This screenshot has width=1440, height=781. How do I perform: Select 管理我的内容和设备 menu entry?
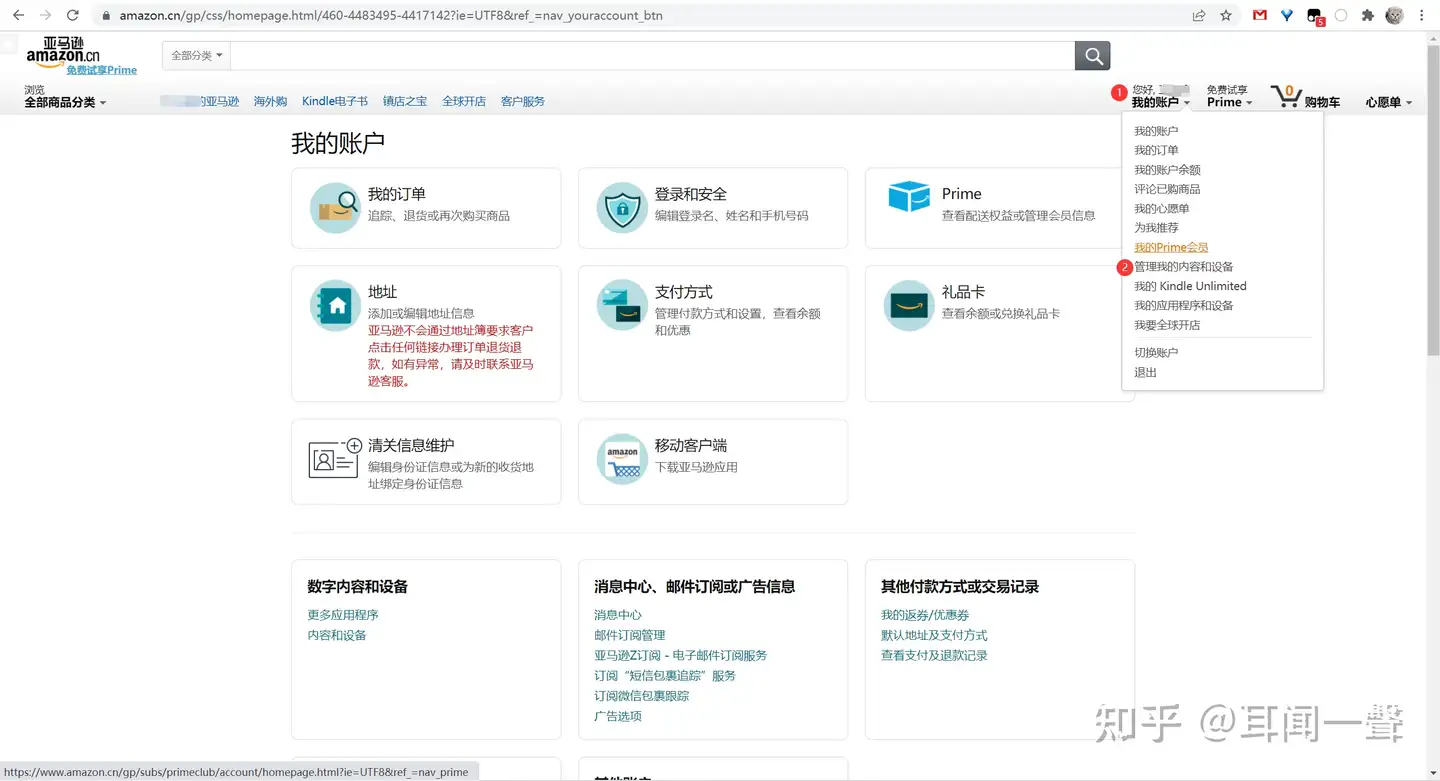click(1184, 267)
